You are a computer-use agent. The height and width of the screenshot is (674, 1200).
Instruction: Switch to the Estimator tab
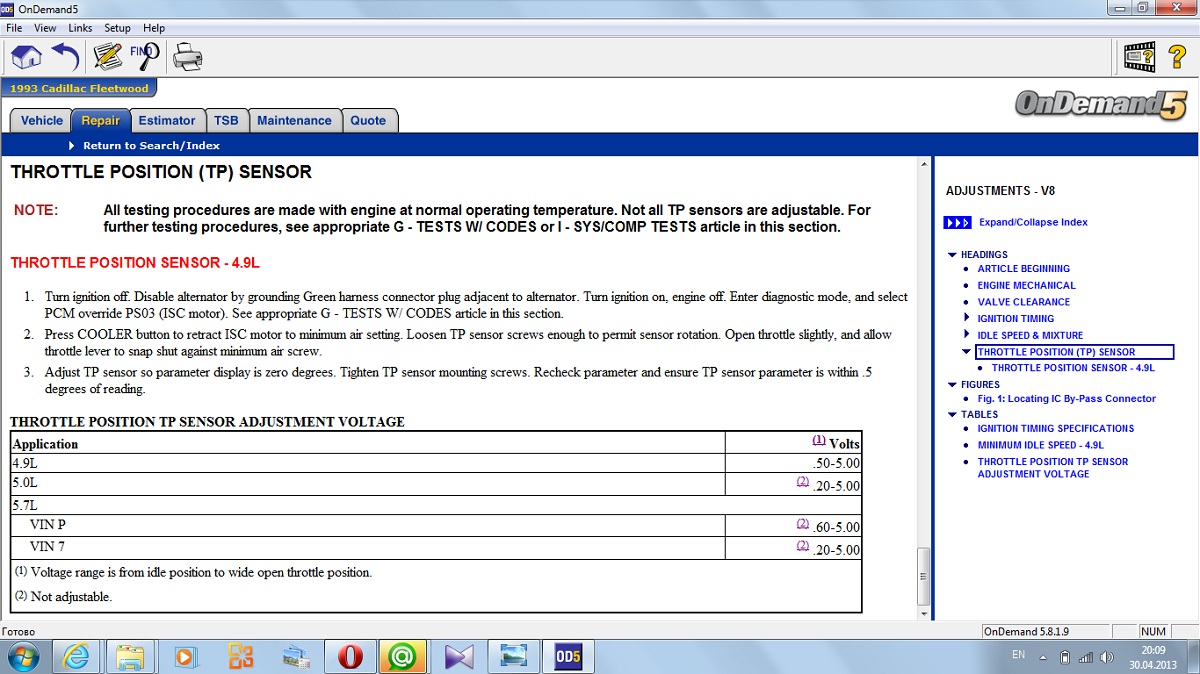pyautogui.click(x=167, y=121)
